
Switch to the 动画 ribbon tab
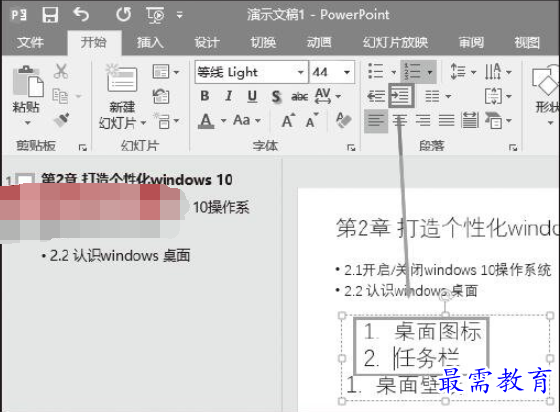tap(319, 42)
